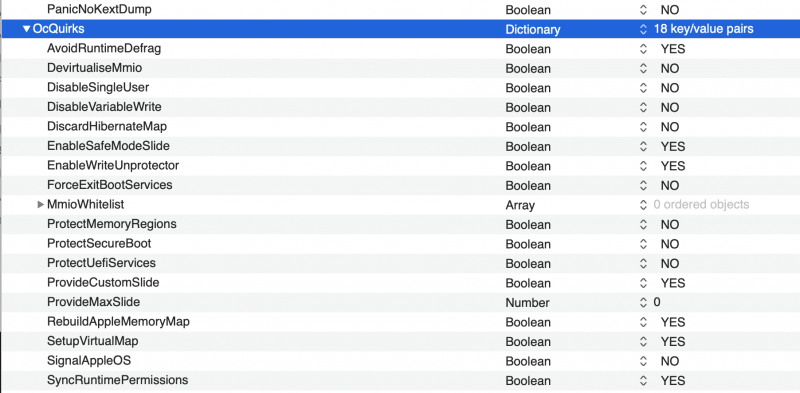Select the SetupVirtualMap key
This screenshot has width=800, height=393.
coord(92,341)
